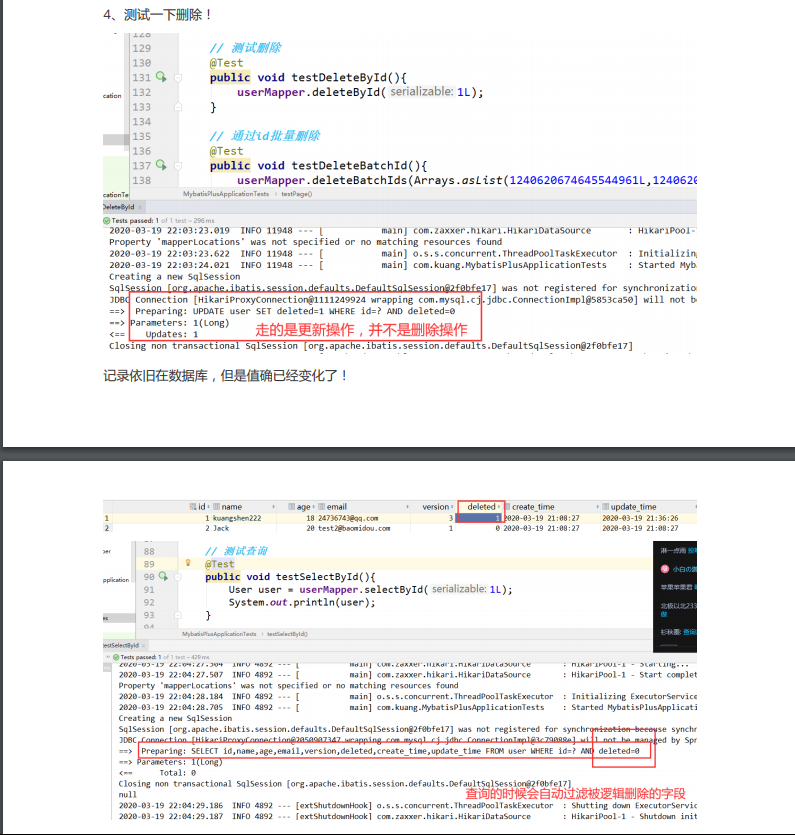Sort table by the deleted column header

point(481,506)
